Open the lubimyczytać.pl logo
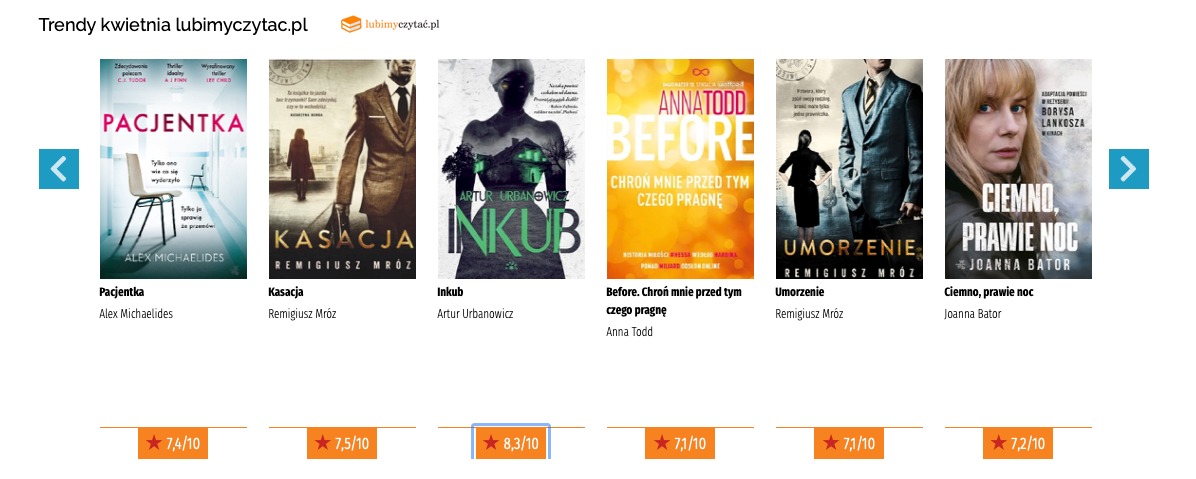The image size is (1196, 479). click(390, 24)
